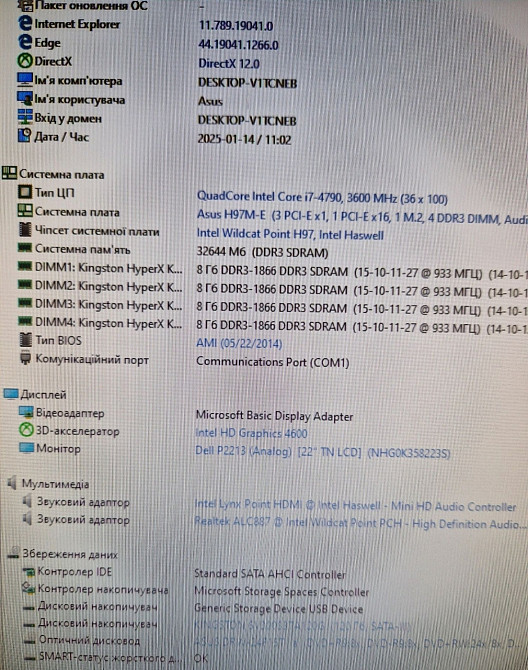Click the Контролер IDE icon

(x=29, y=571)
